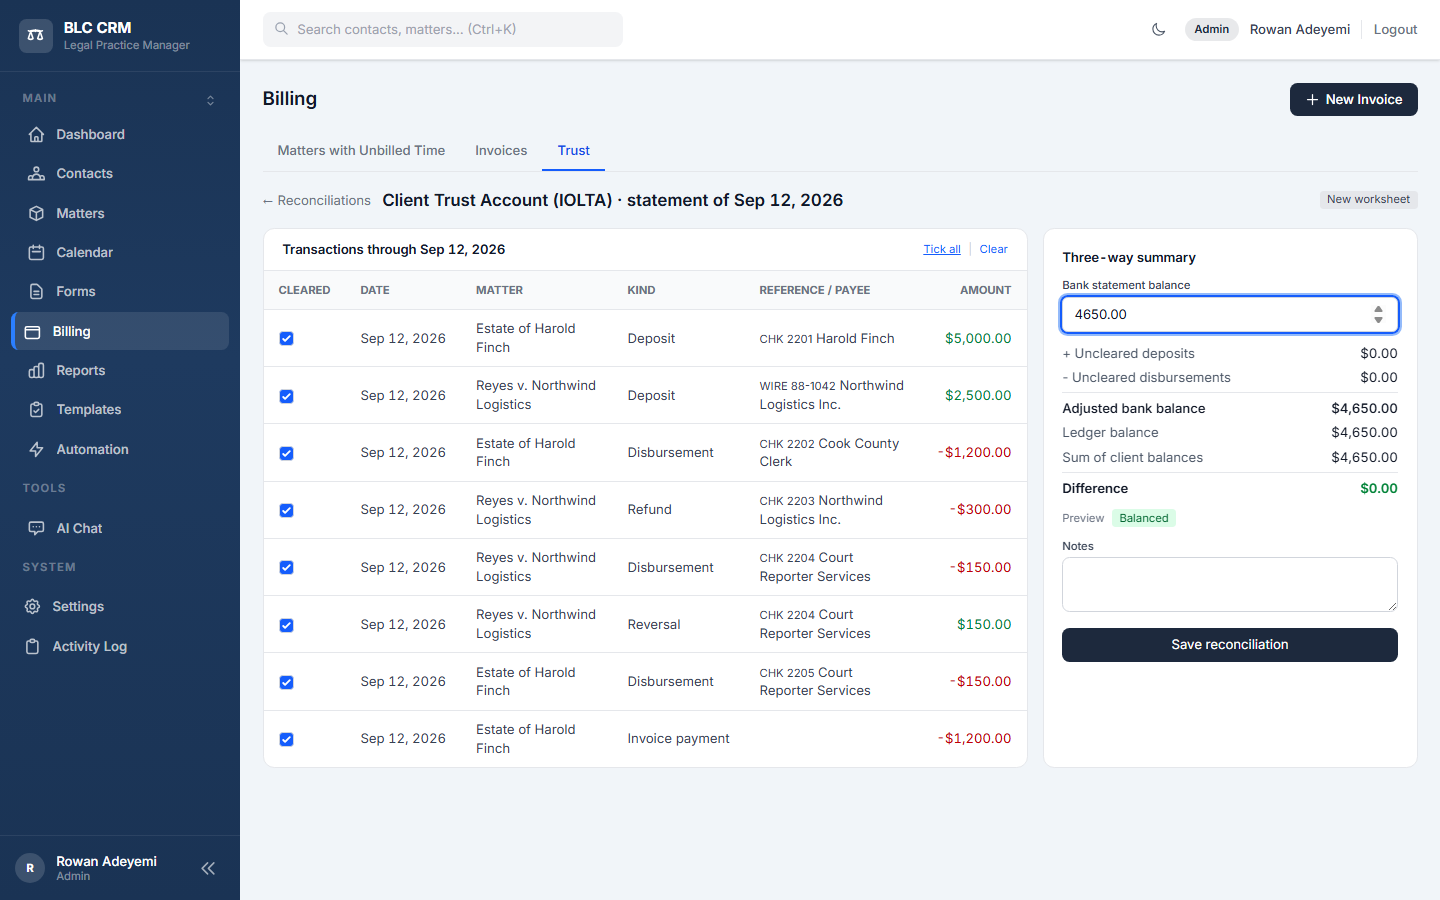1440x900 pixels.
Task: Click the Clear link in transactions header
Action: [993, 249]
